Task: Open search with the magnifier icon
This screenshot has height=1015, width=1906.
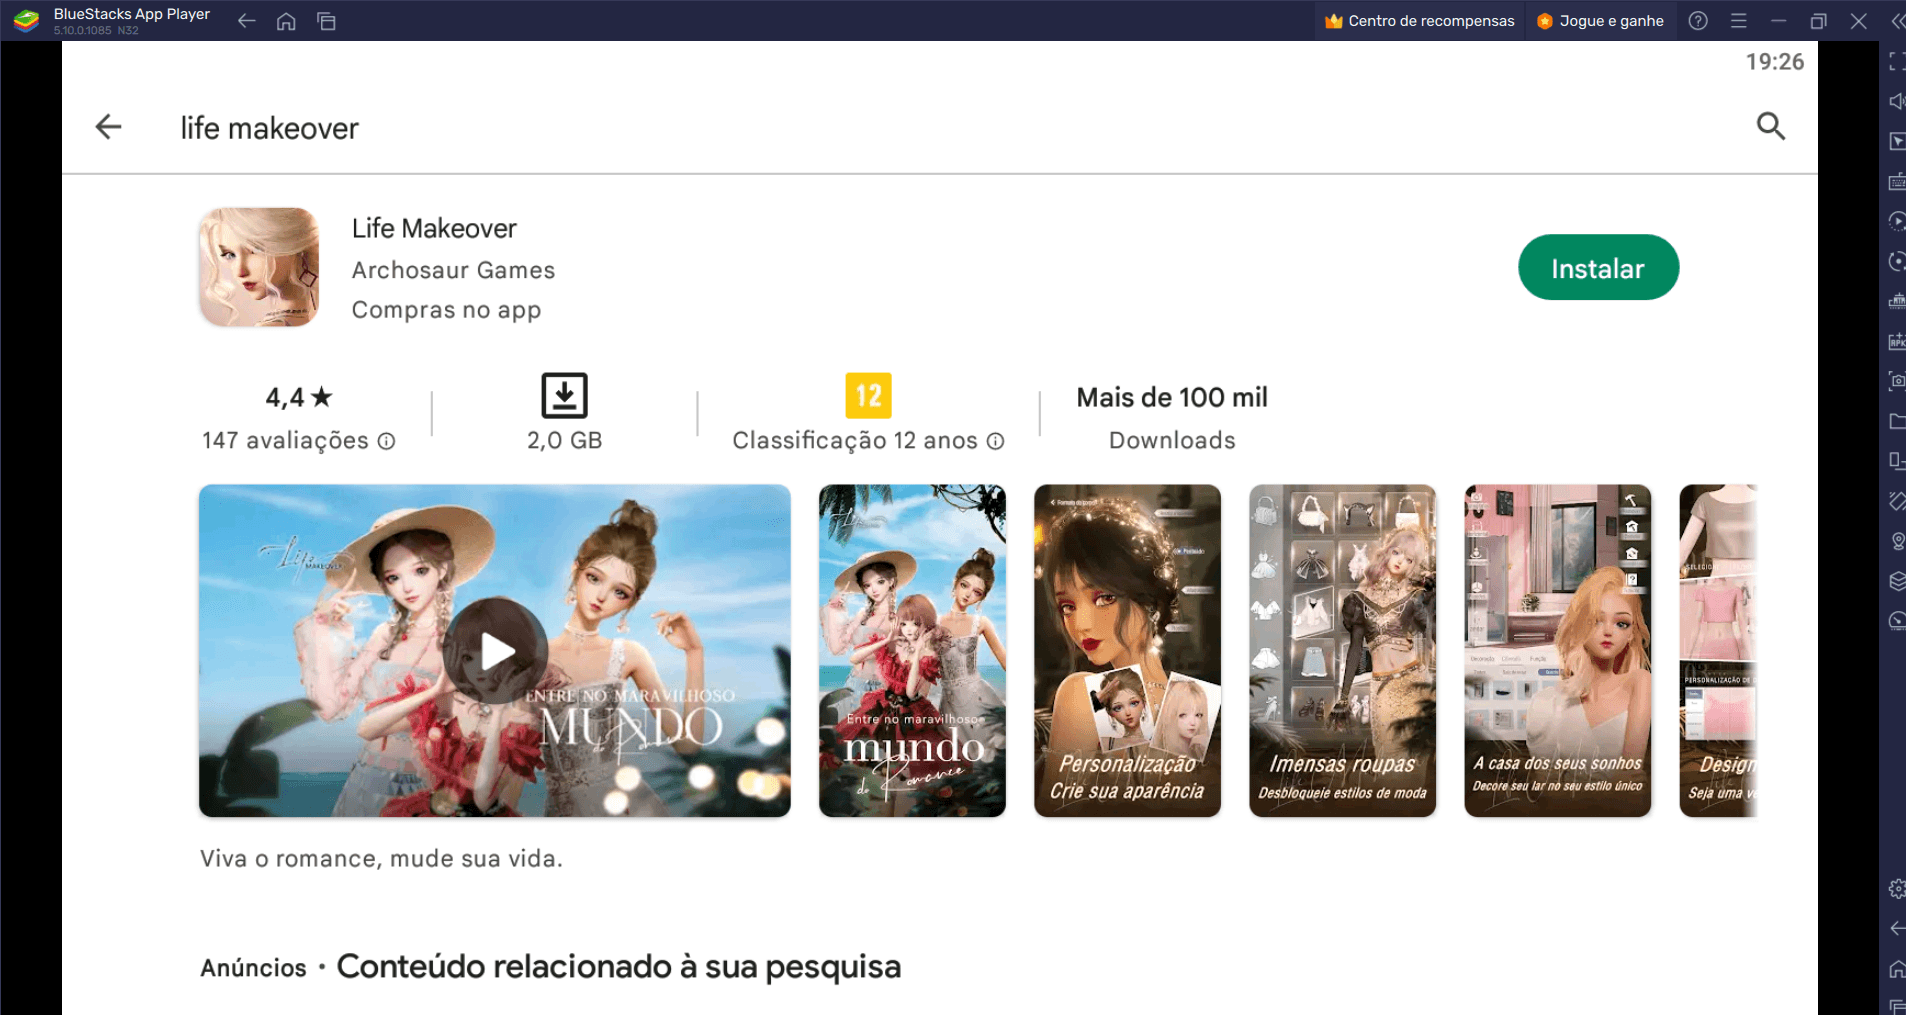Action: pos(1771,126)
